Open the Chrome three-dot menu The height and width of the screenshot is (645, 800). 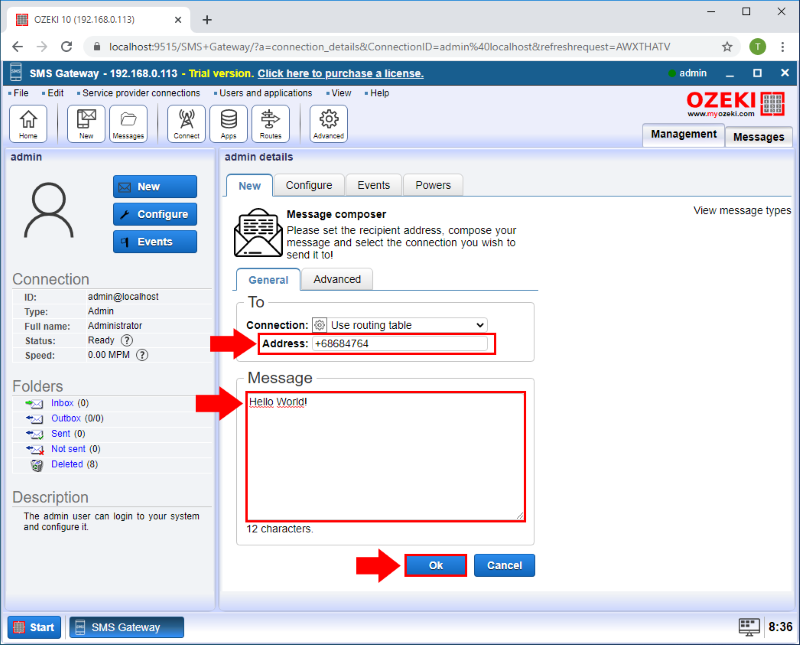pos(782,47)
